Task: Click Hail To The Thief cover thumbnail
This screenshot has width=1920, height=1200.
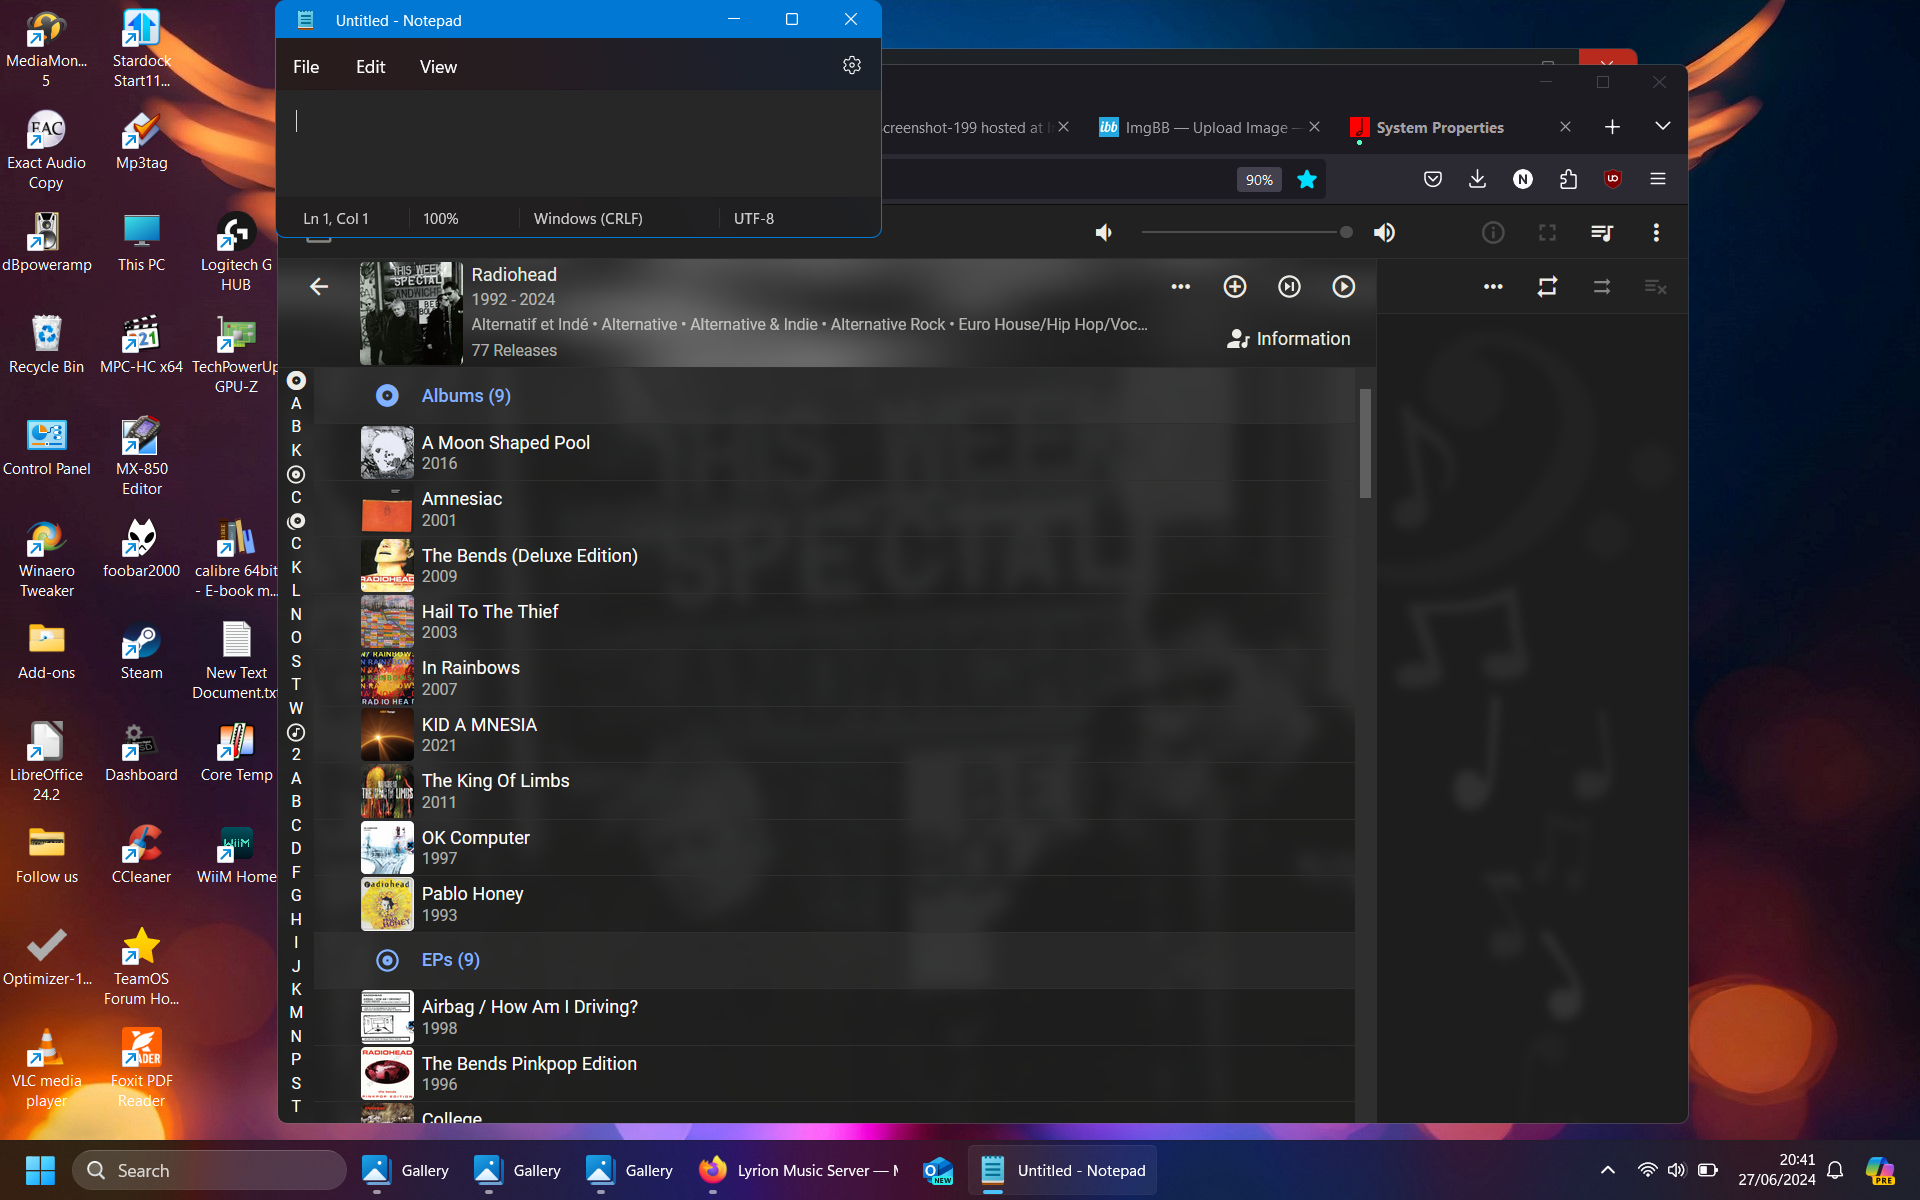Action: (387, 622)
